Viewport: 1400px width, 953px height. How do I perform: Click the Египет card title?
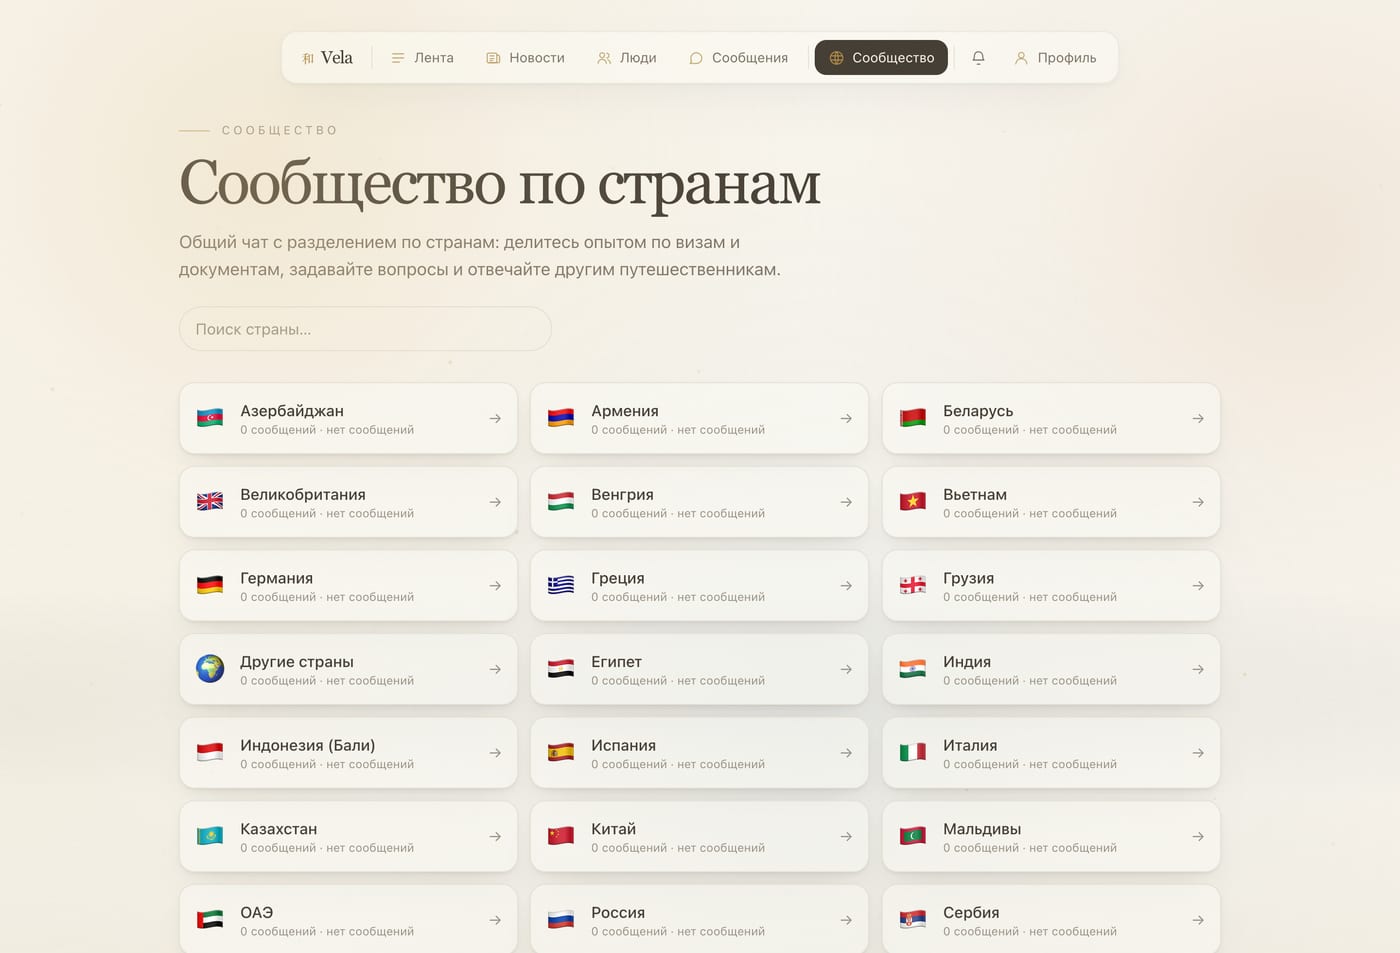tap(616, 662)
